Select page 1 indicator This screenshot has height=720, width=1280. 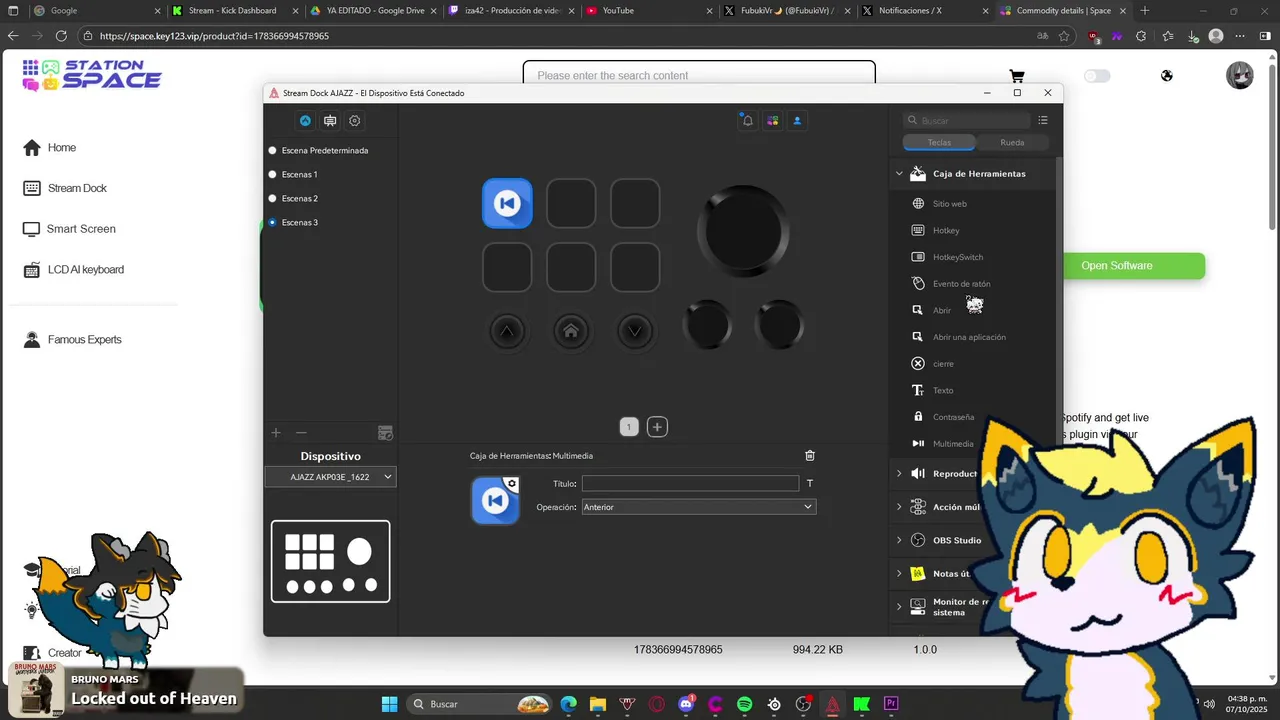tap(629, 427)
